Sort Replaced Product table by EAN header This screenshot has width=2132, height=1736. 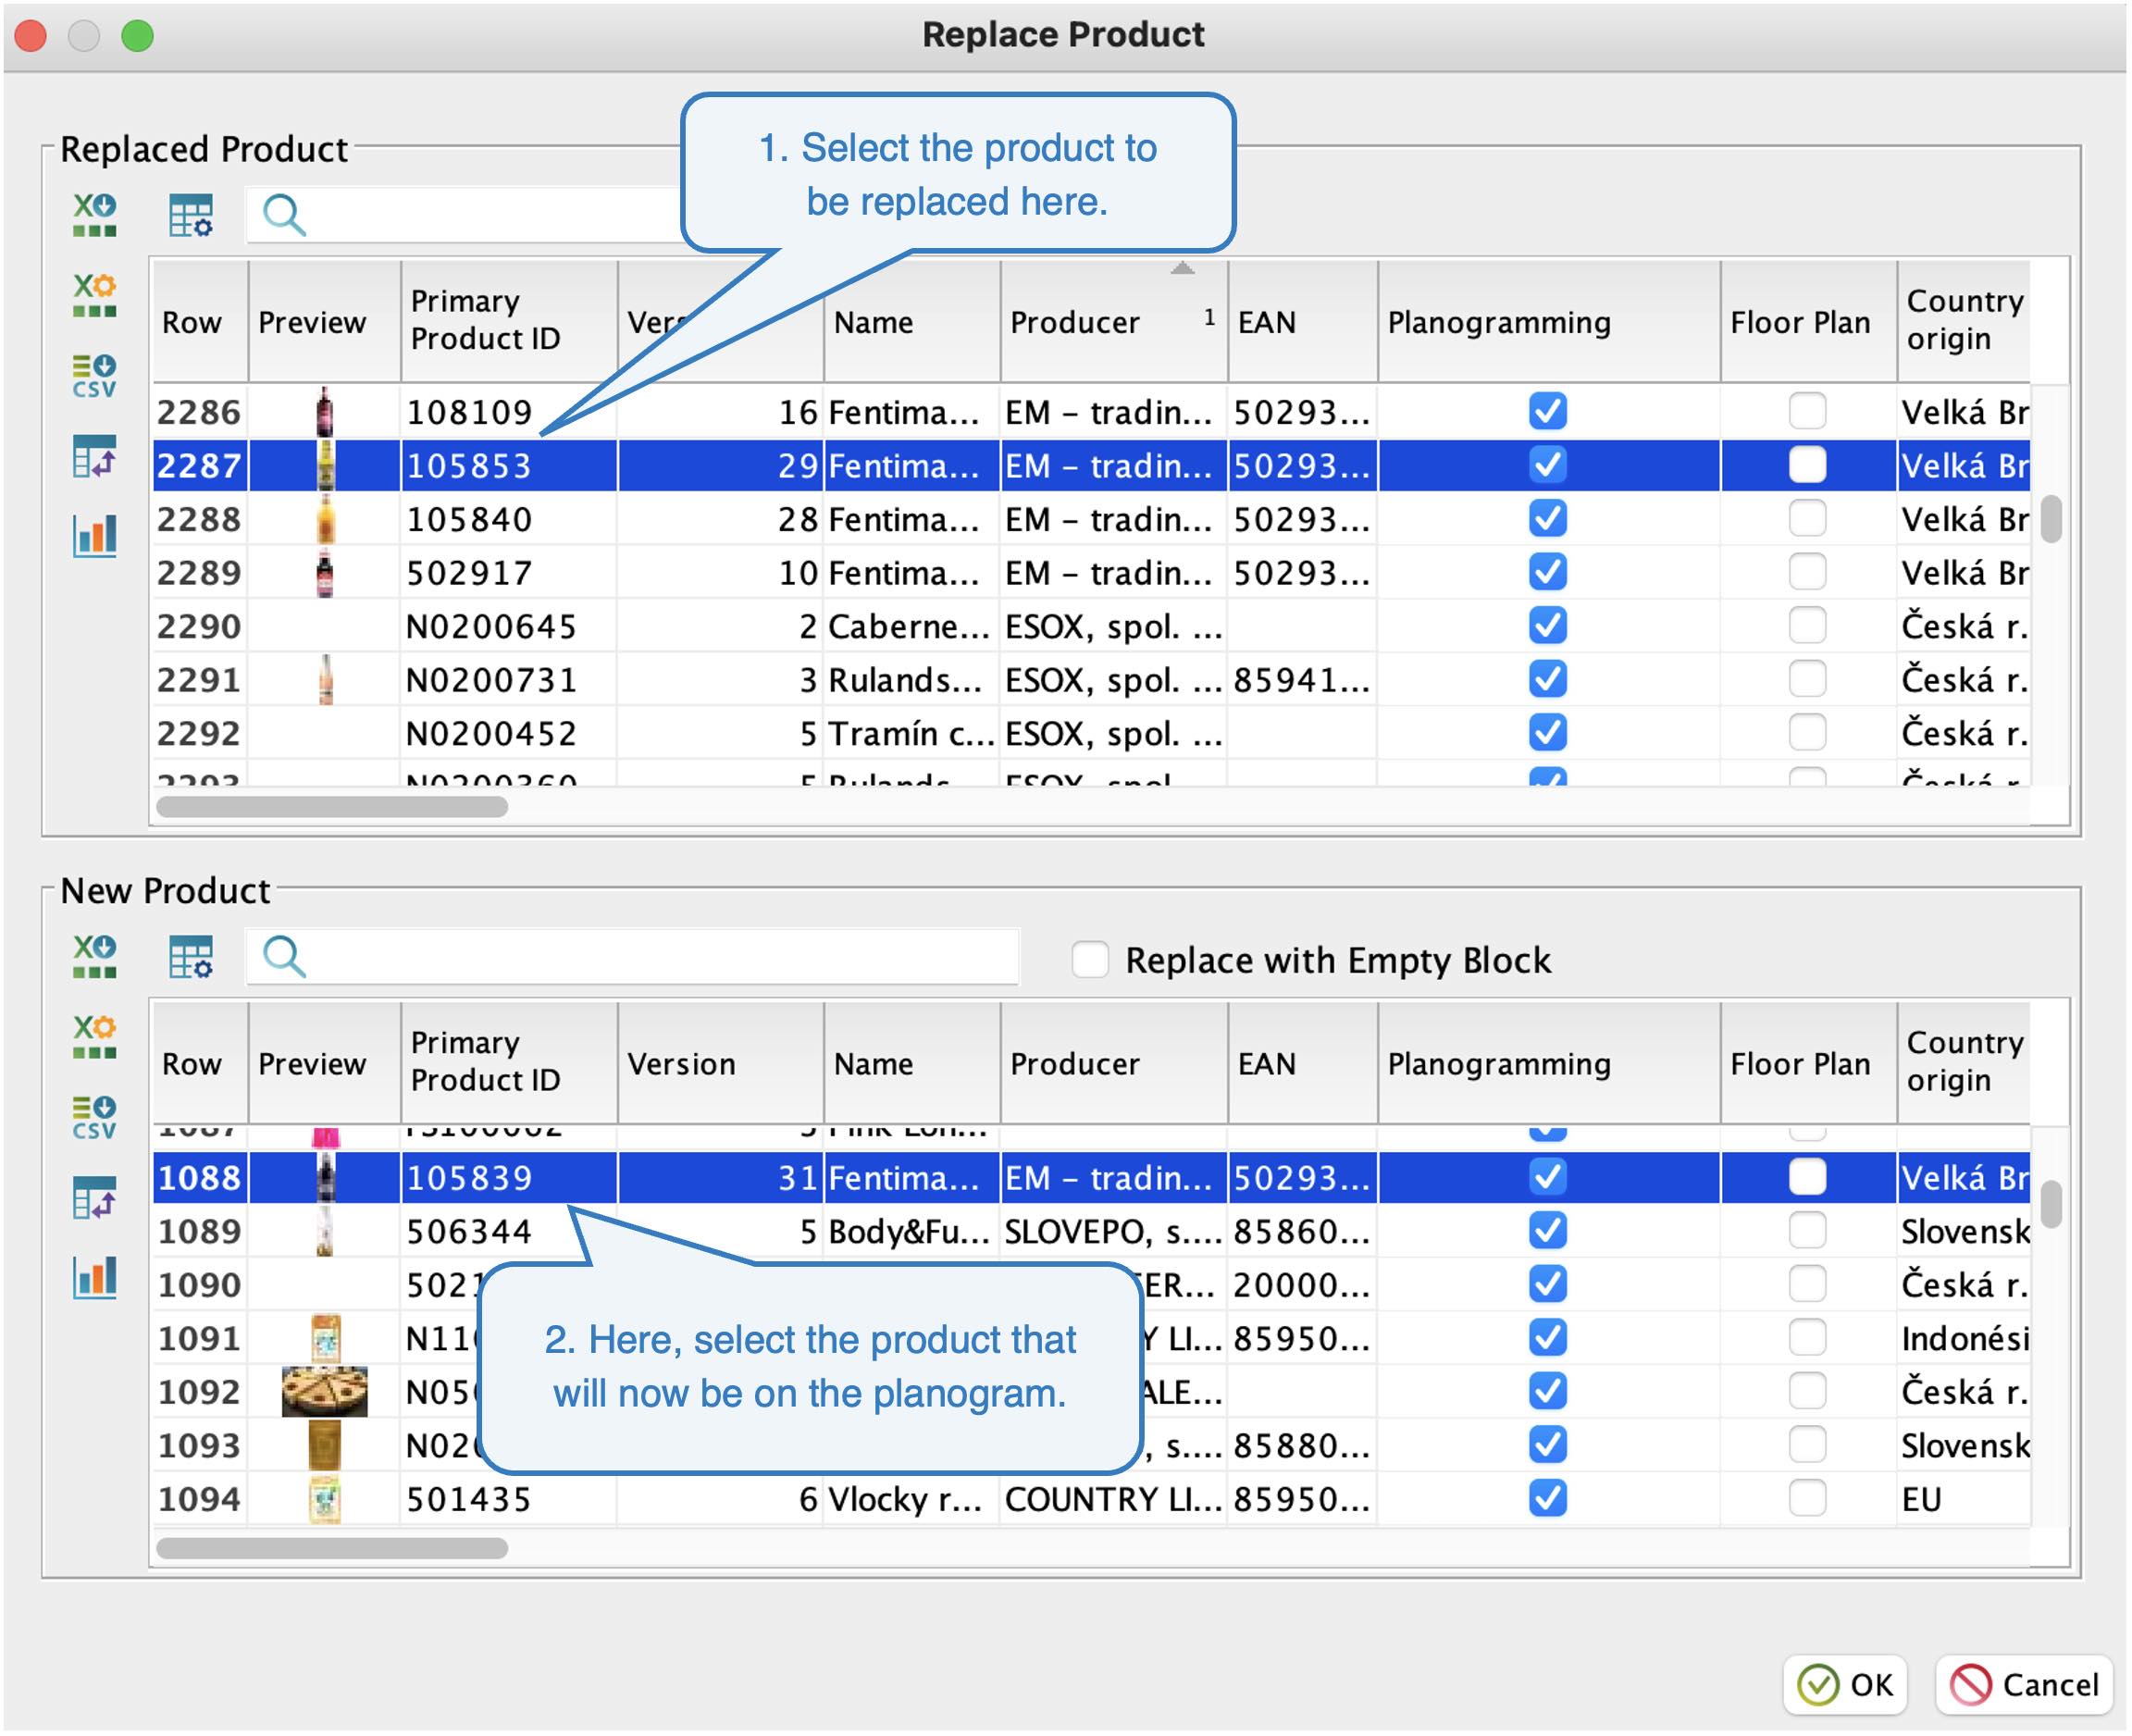click(x=1266, y=322)
